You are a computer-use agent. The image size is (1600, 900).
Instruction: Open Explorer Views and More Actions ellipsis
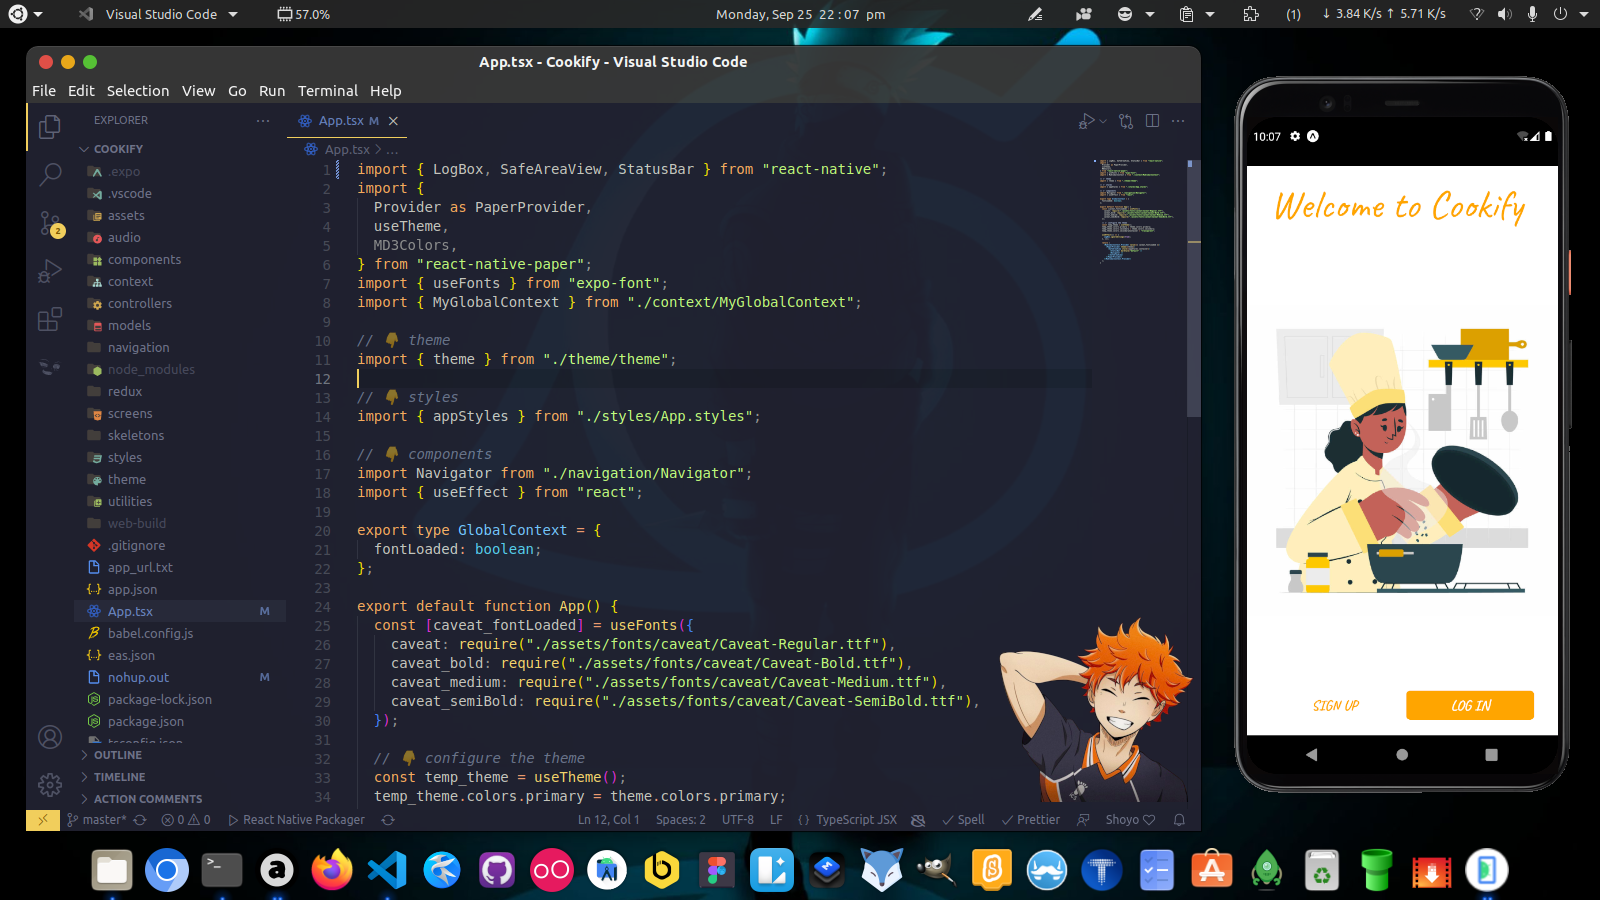263,120
